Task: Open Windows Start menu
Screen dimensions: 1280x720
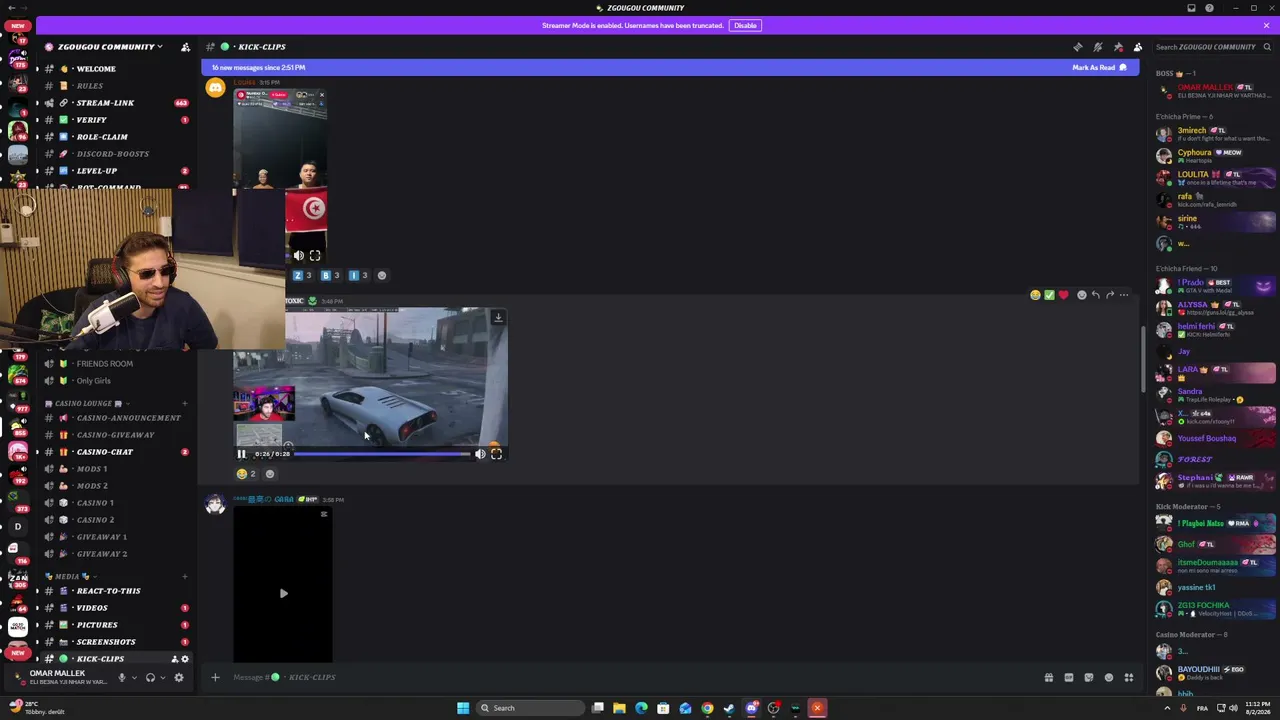Action: (463, 708)
